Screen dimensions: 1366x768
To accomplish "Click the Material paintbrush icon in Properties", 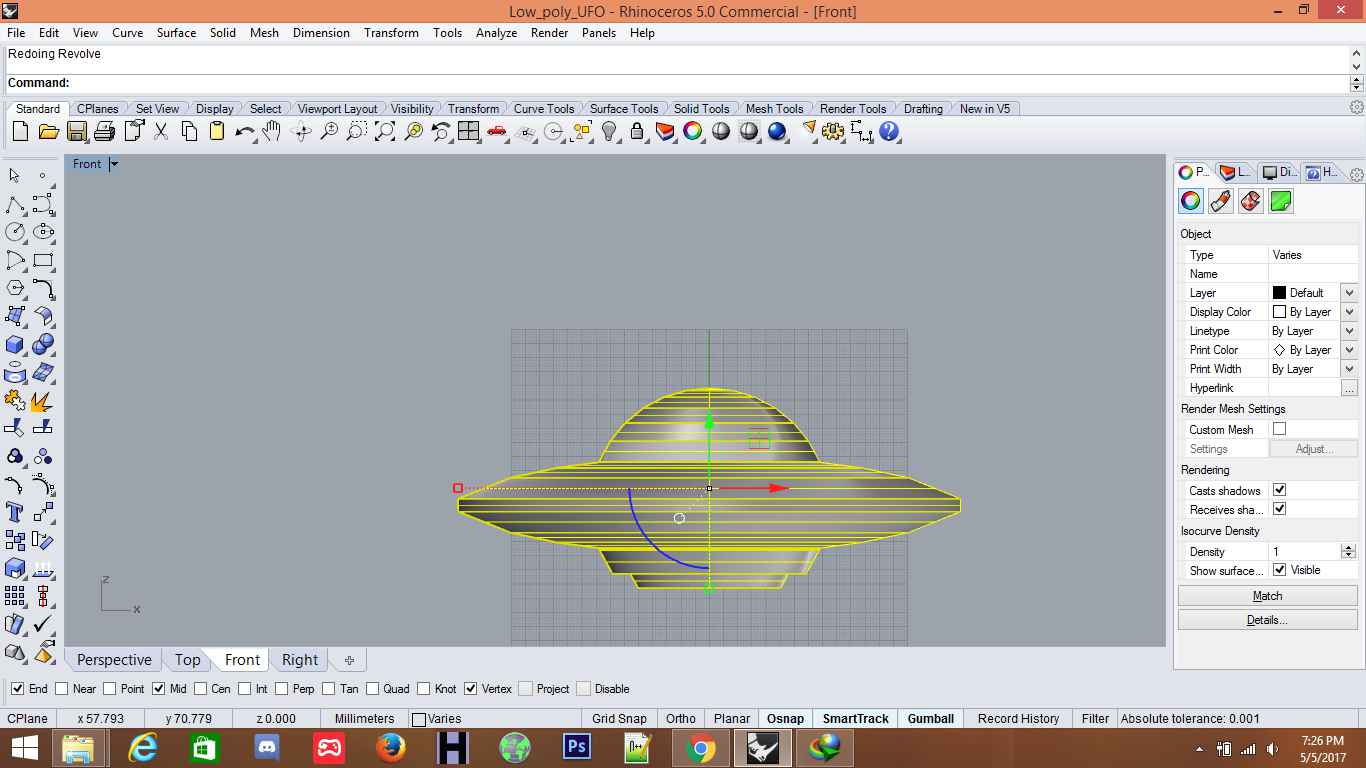I will click(x=1221, y=201).
